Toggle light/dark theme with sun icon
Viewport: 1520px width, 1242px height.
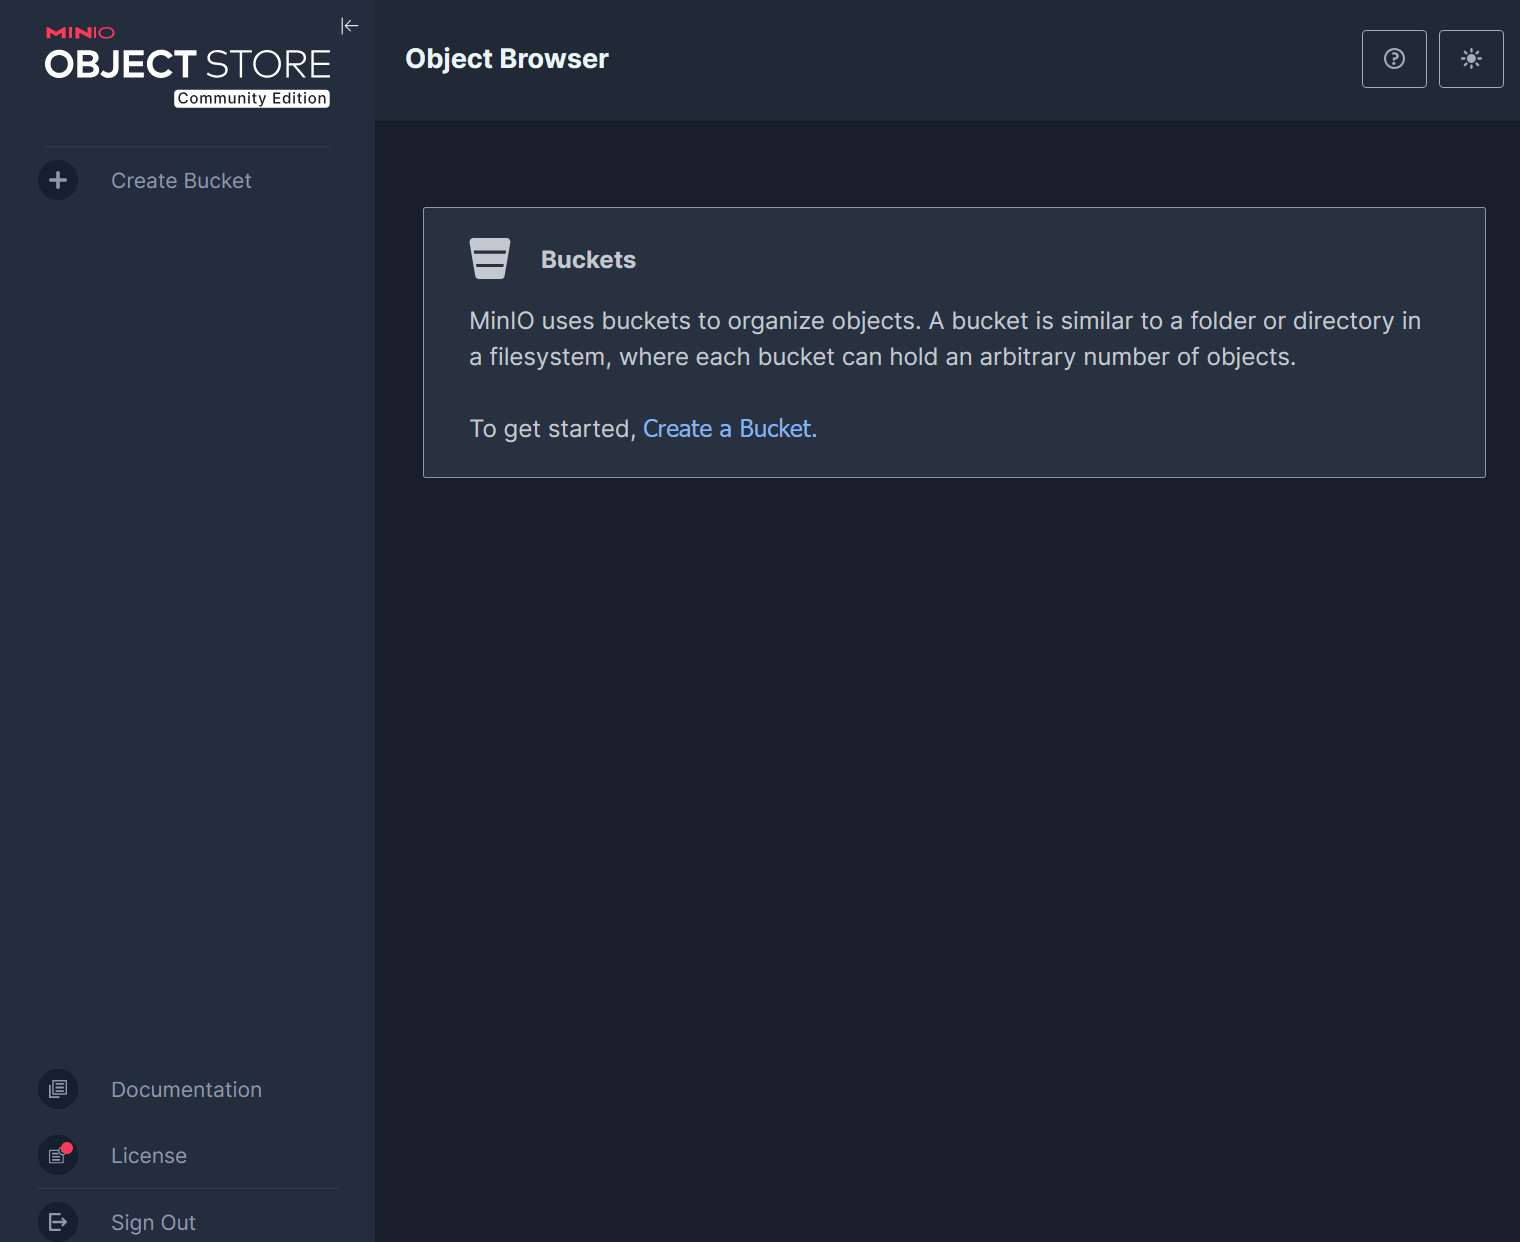[x=1470, y=59]
